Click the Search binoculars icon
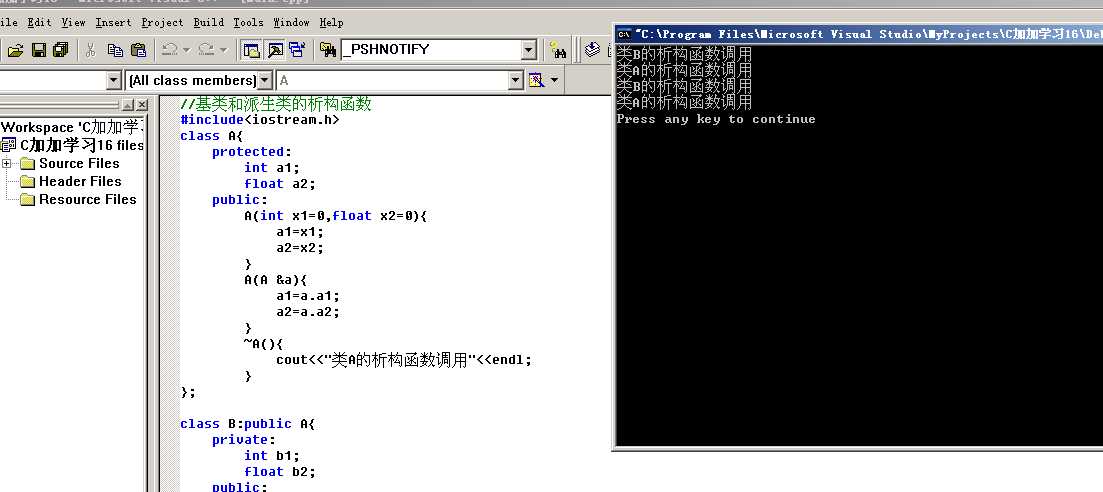The height and width of the screenshot is (492, 1103). pyautogui.click(x=559, y=50)
